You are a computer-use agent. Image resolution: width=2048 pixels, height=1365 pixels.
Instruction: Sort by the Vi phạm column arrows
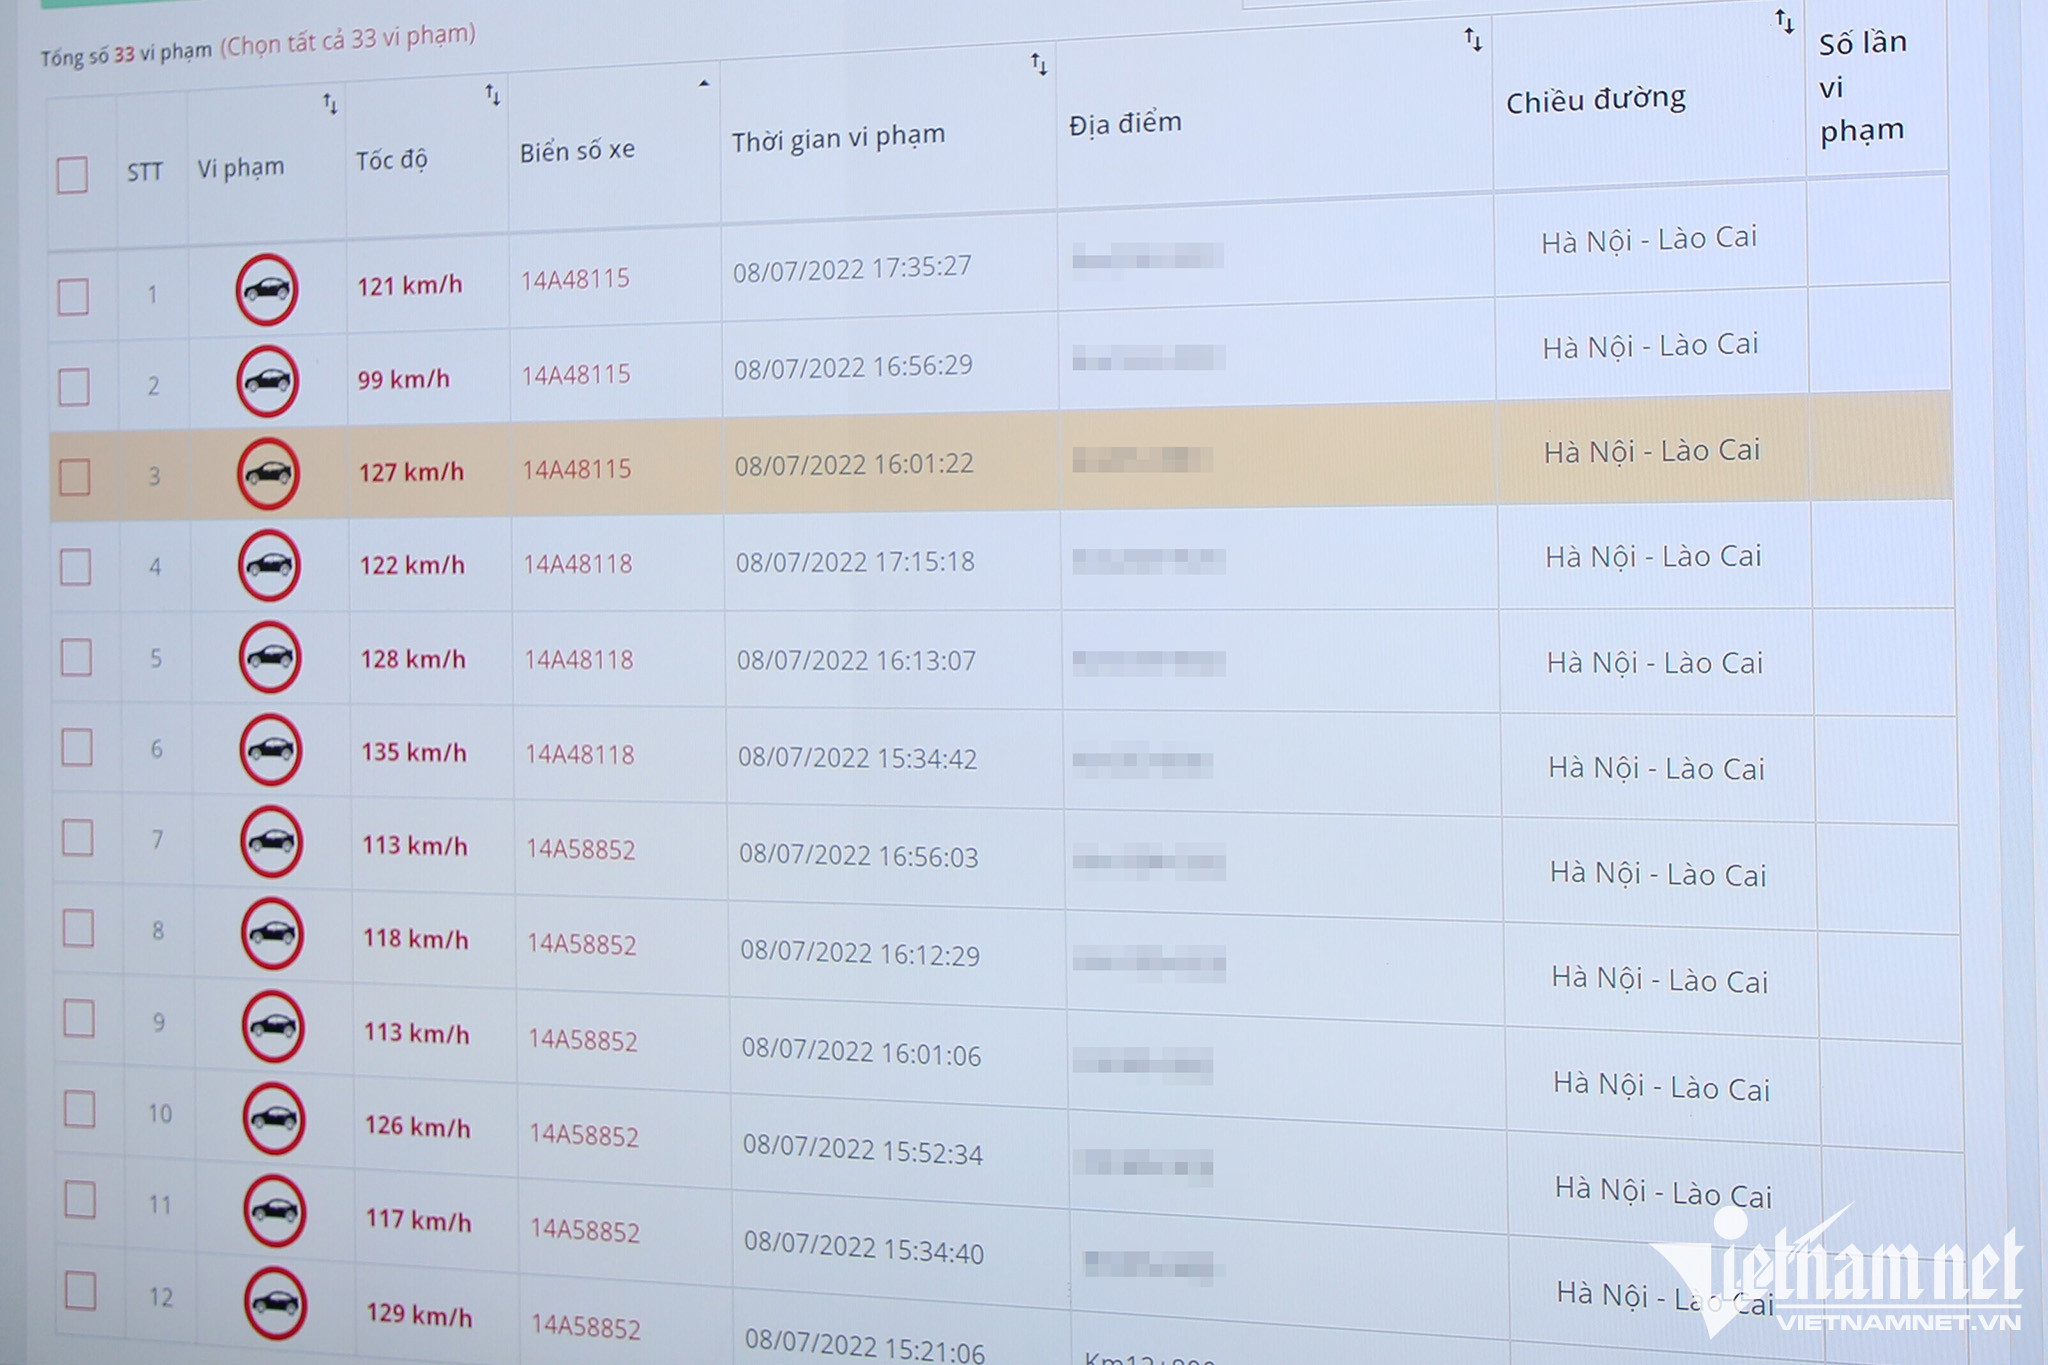pos(330,104)
